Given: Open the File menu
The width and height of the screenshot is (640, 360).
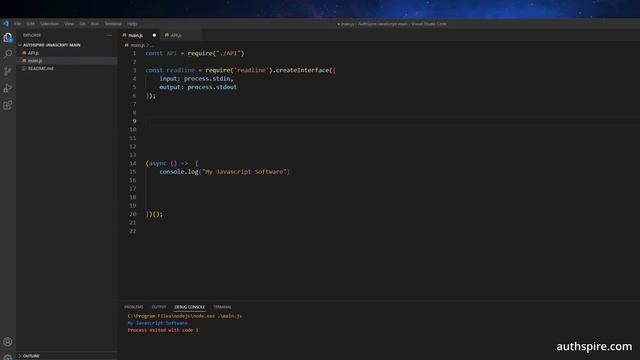Looking at the screenshot, I should click(x=18, y=24).
